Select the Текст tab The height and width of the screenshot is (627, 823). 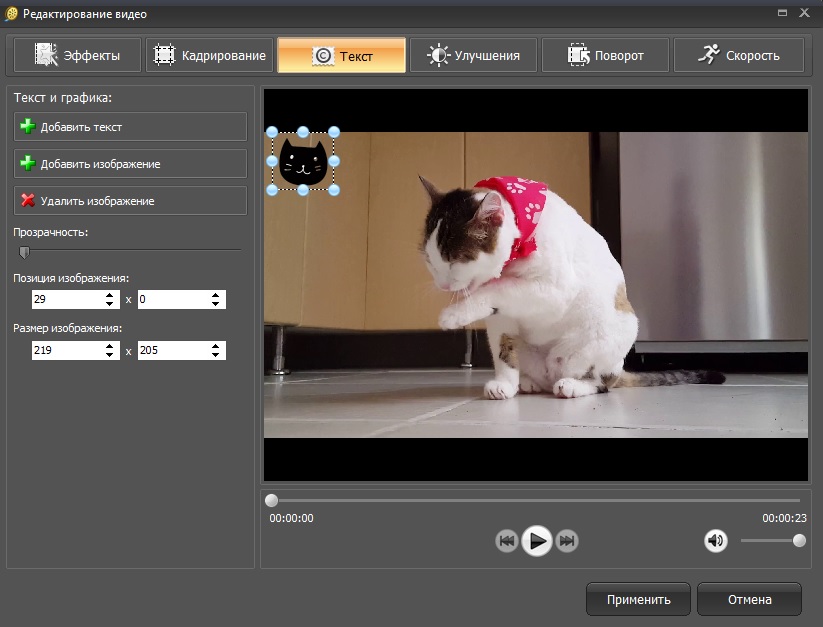tap(342, 55)
